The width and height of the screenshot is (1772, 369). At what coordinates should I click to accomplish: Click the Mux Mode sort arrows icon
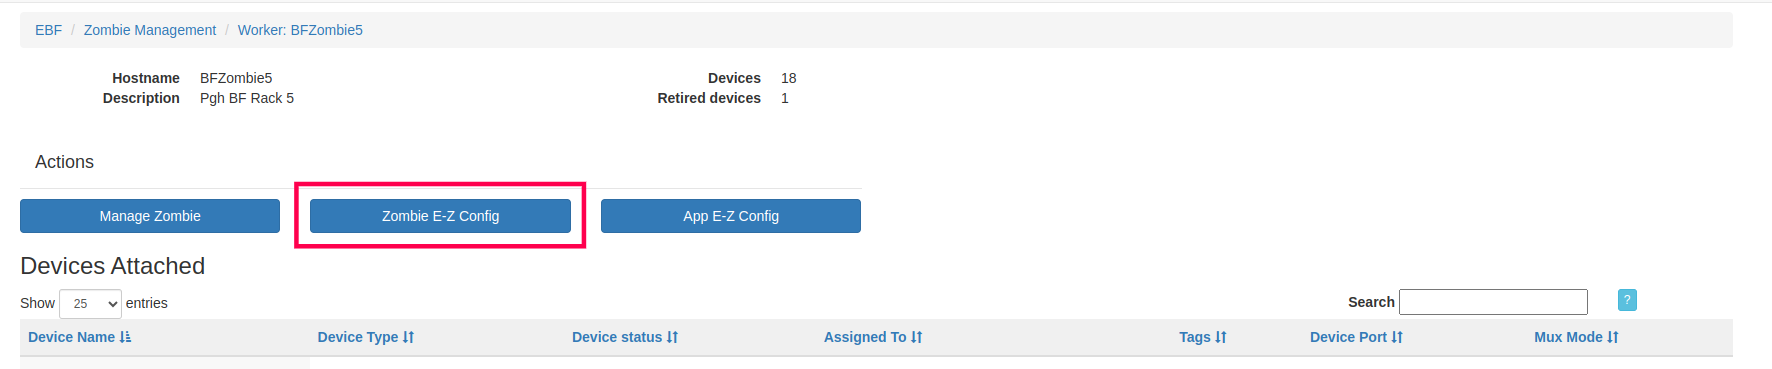coord(1613,337)
